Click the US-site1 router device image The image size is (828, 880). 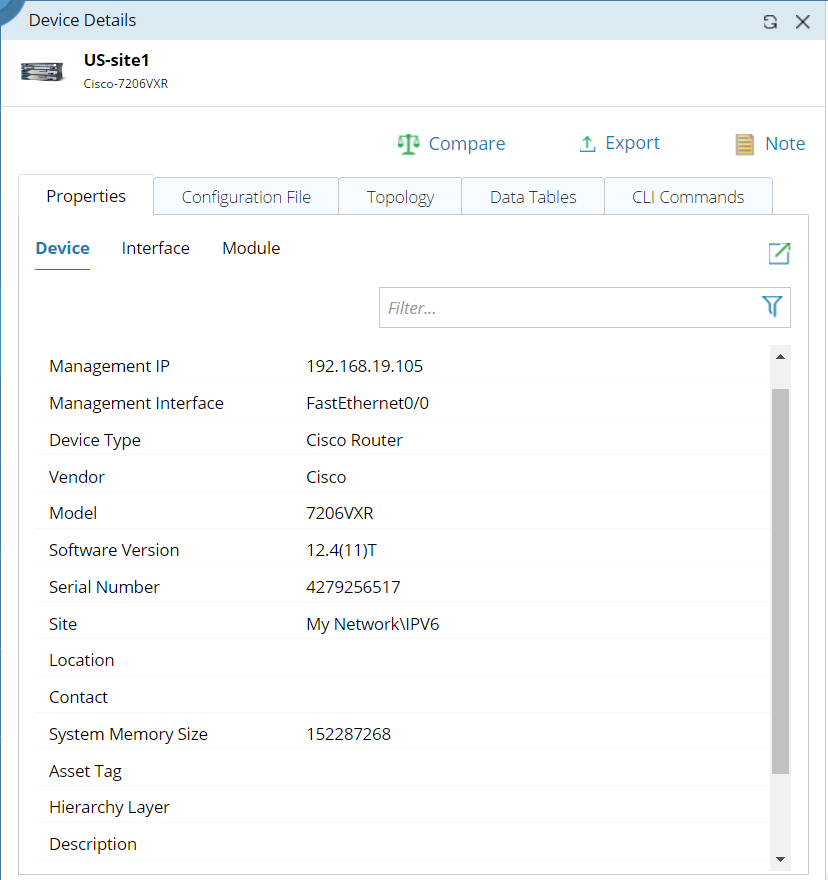pos(43,71)
